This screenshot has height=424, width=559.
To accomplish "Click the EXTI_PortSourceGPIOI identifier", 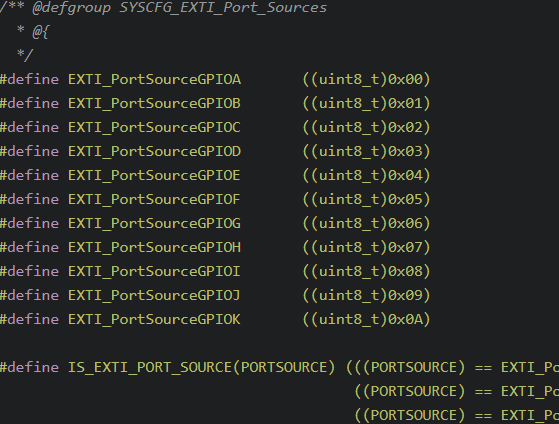I will (154, 271).
